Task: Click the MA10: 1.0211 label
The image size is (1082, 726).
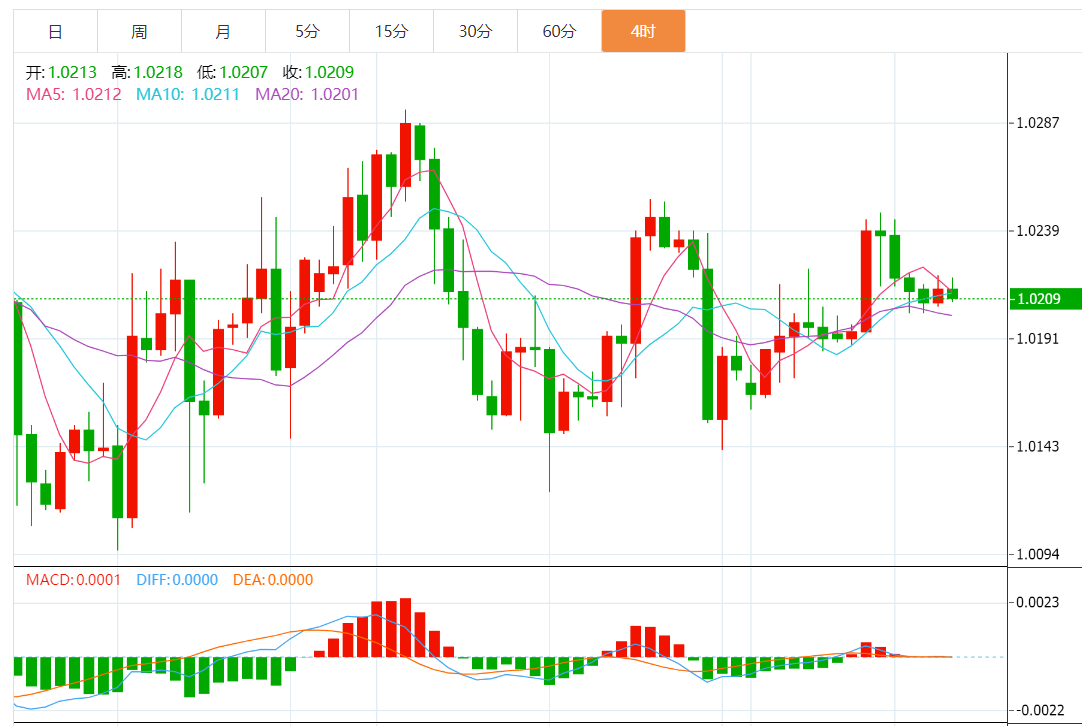Action: tap(188, 95)
